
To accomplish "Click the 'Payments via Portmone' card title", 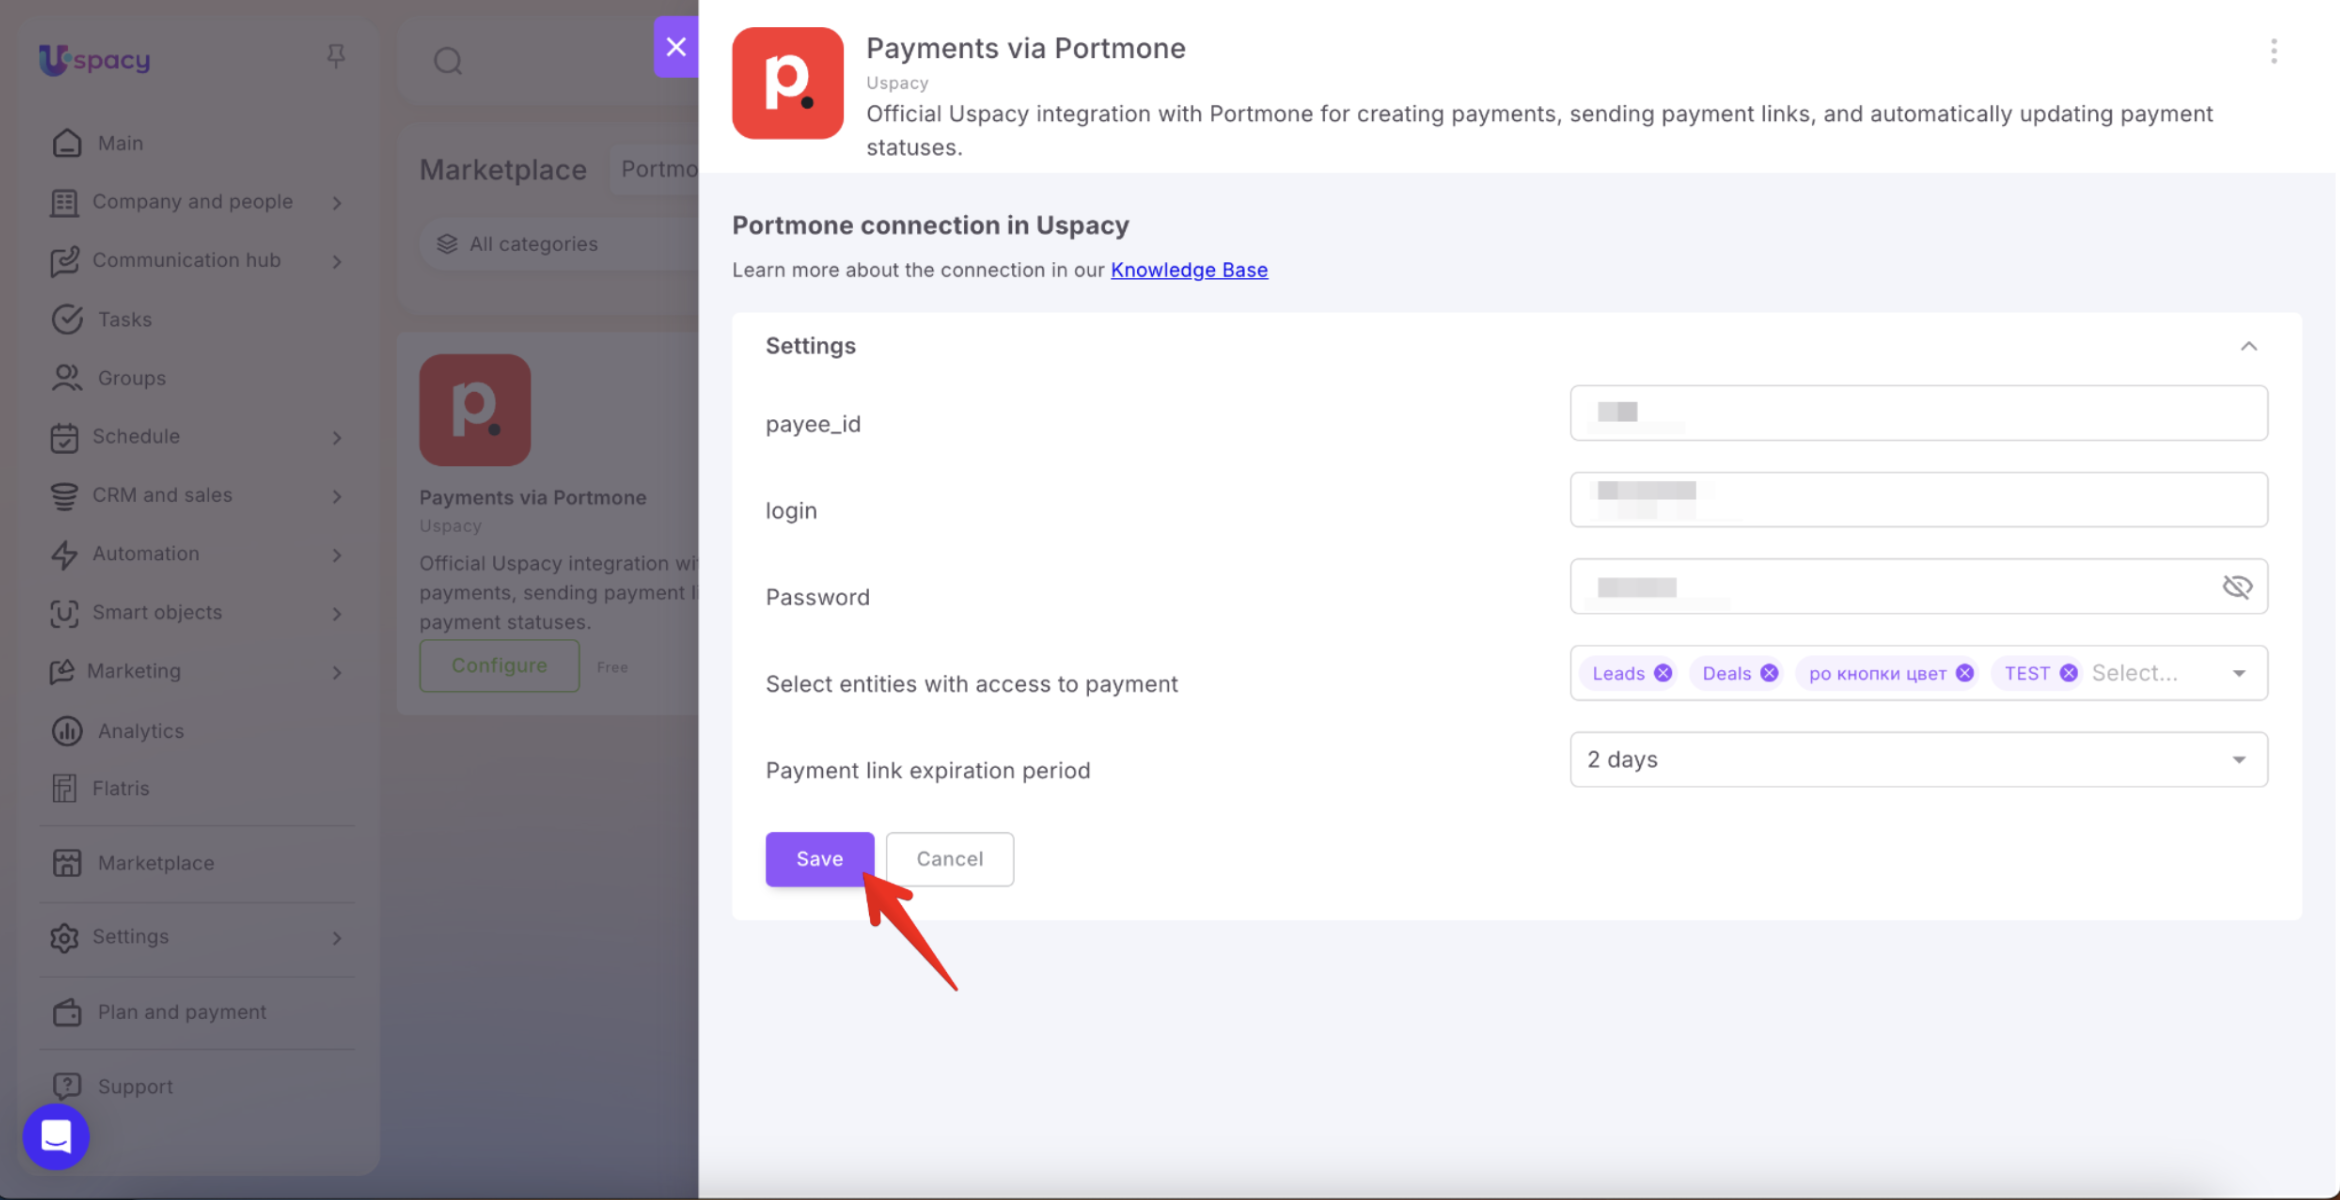I will 533,498.
